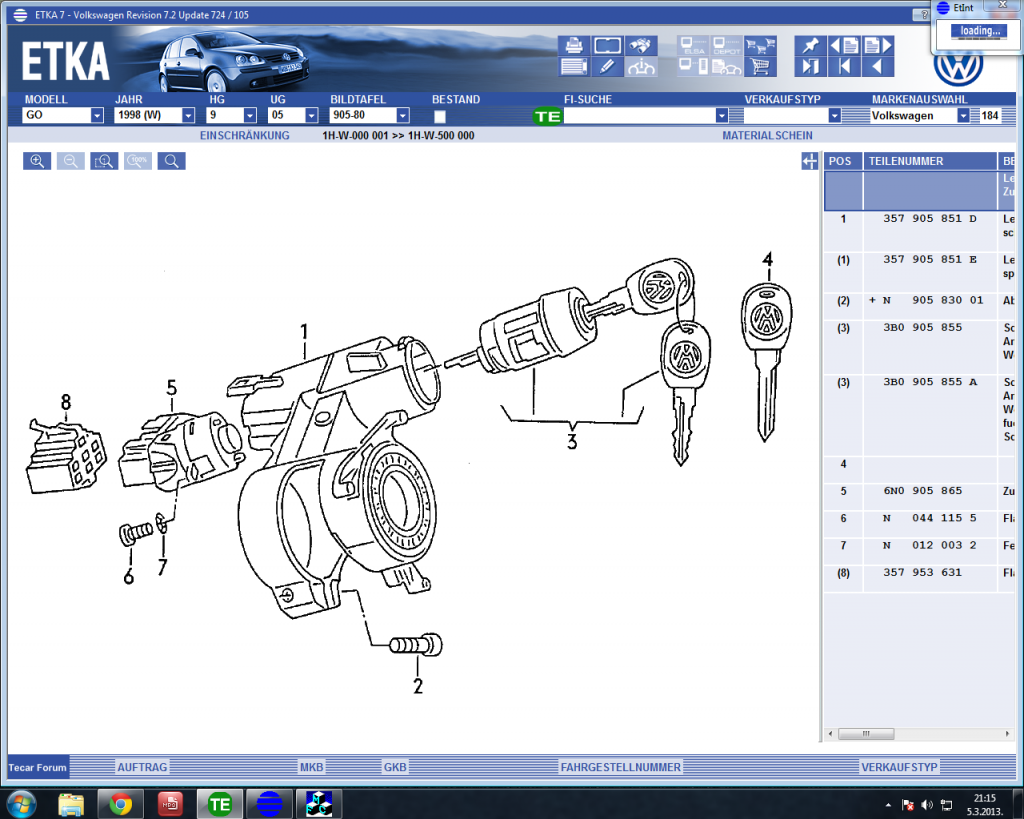This screenshot has width=1024, height=819.
Task: Click into the FI-SUCHE input field
Action: [x=639, y=116]
